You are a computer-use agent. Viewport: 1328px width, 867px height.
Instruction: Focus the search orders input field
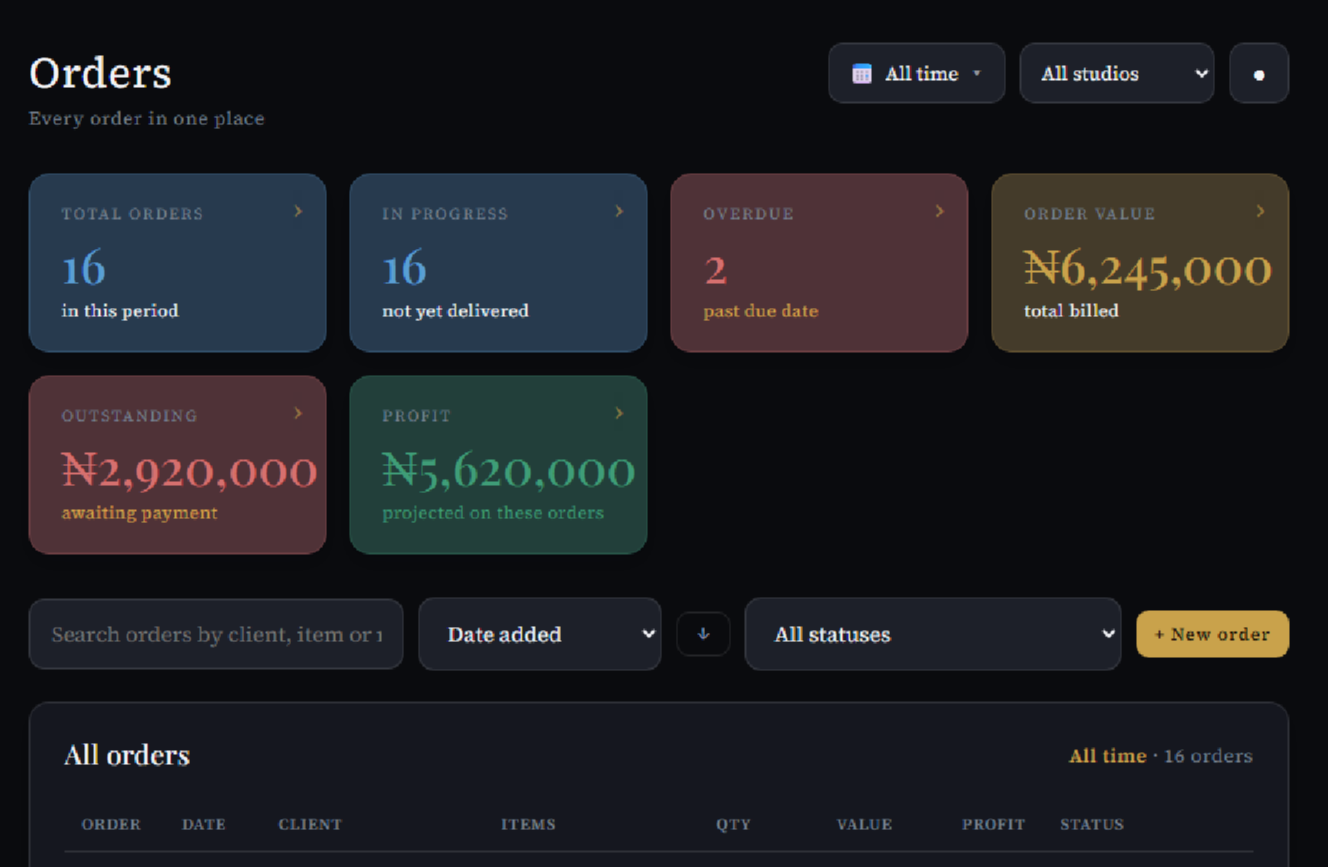216,634
